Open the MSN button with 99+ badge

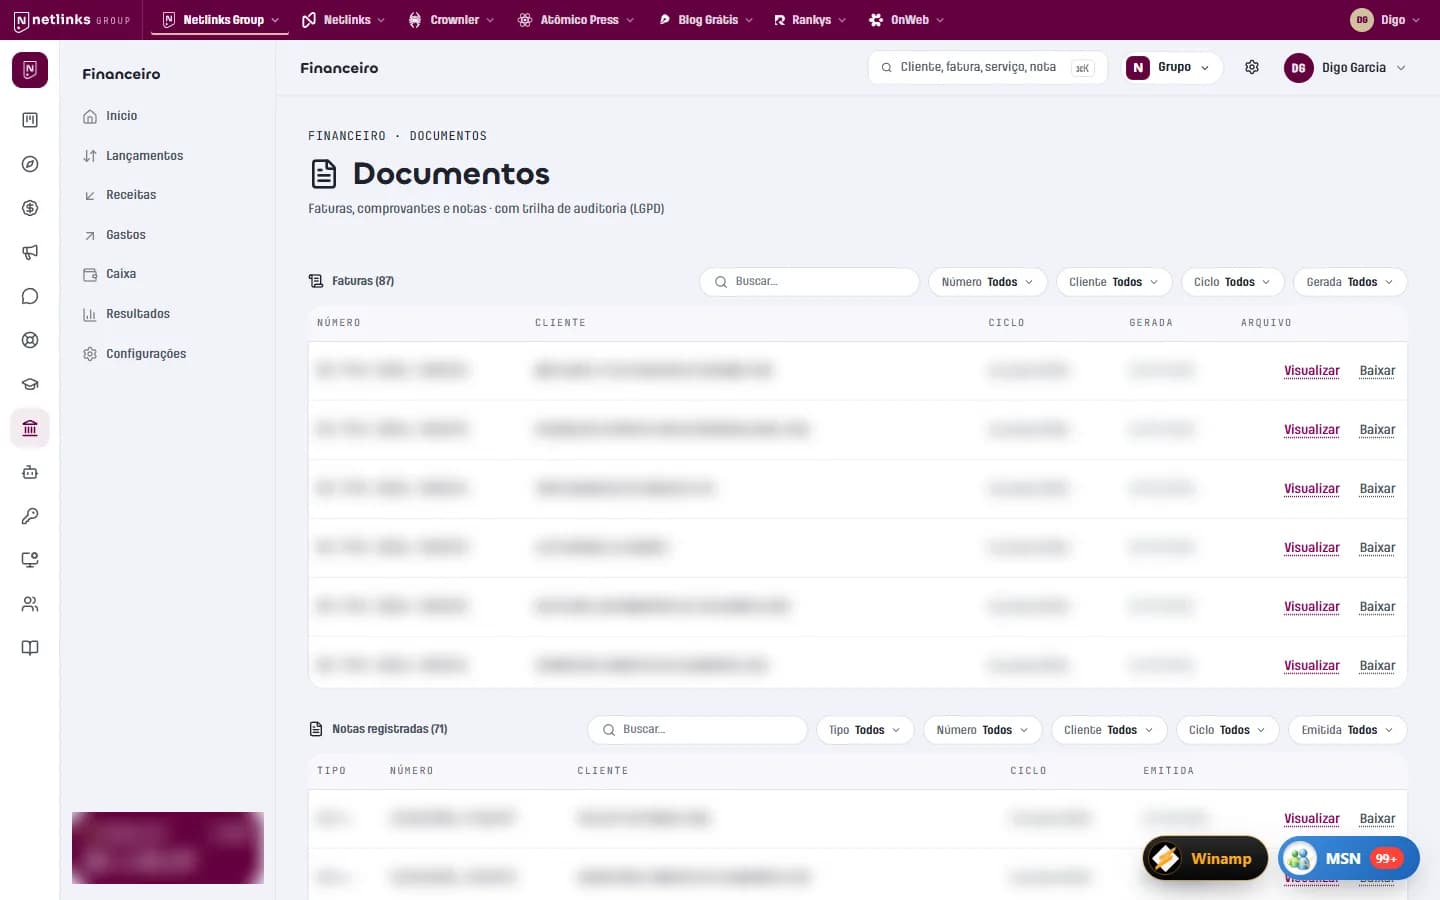1349,858
